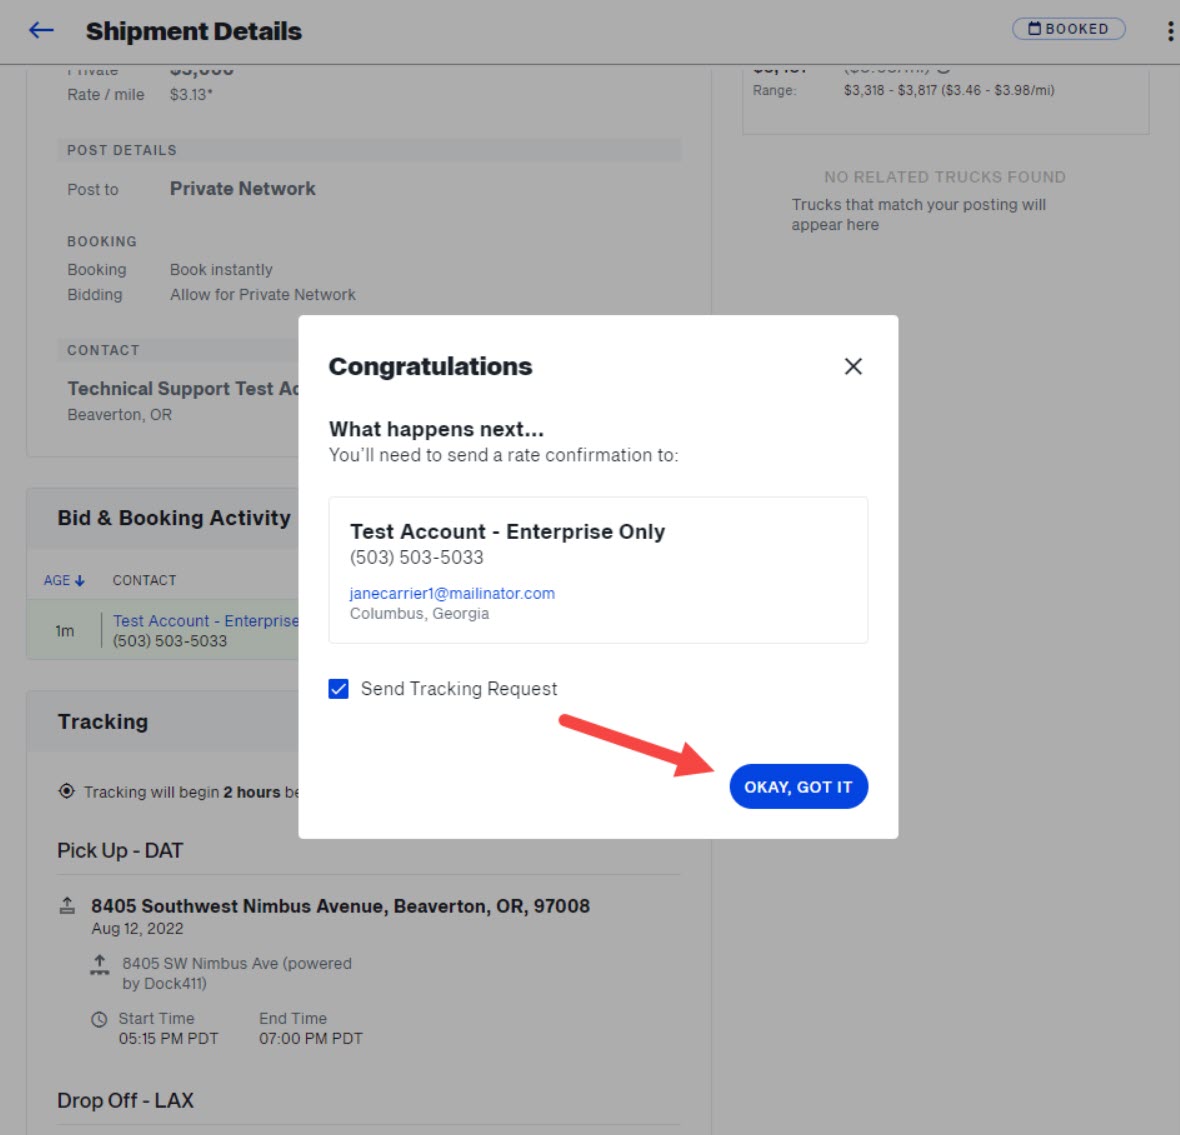Open the Test Account - Enterprise contact link
The width and height of the screenshot is (1180, 1135).
tap(205, 620)
